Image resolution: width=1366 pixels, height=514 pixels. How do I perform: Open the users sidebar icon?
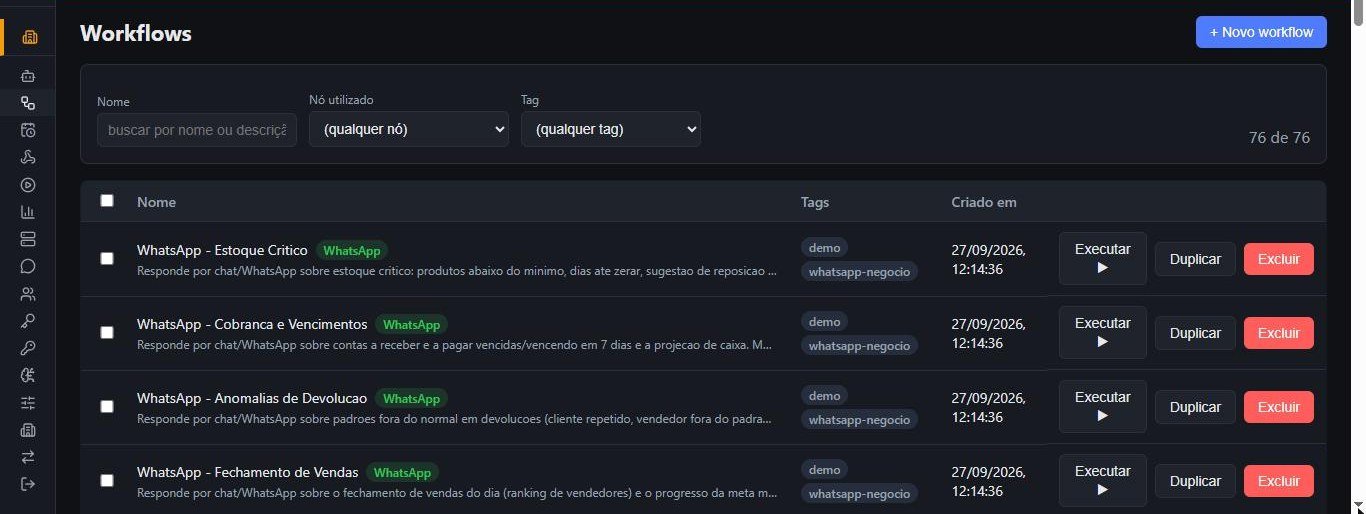tap(28, 294)
